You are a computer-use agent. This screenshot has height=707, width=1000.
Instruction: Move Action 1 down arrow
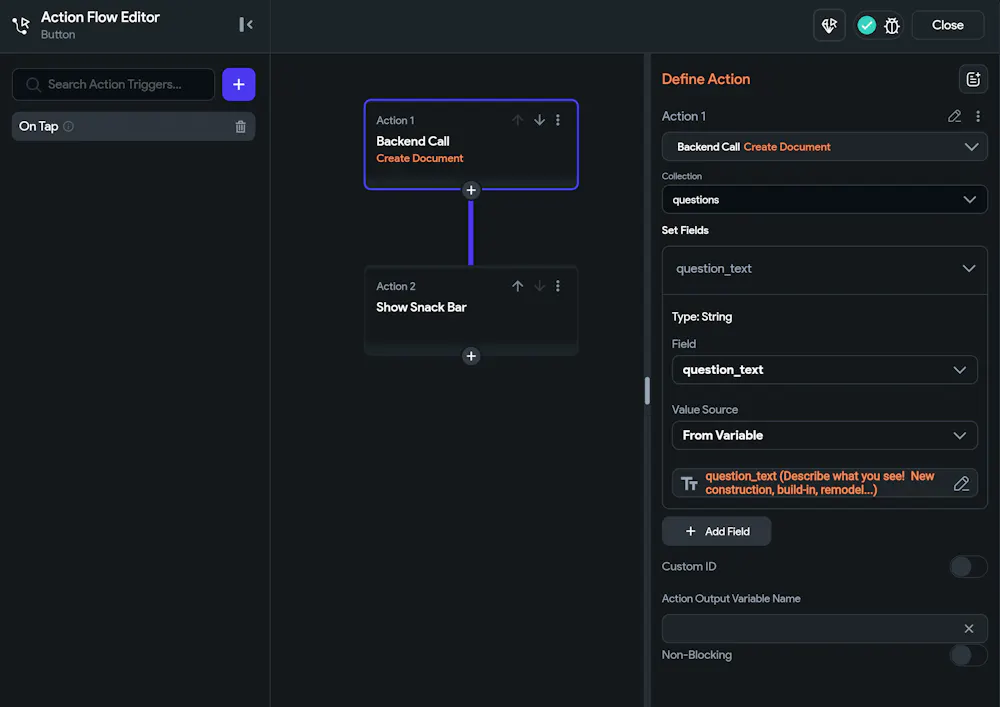(x=540, y=120)
